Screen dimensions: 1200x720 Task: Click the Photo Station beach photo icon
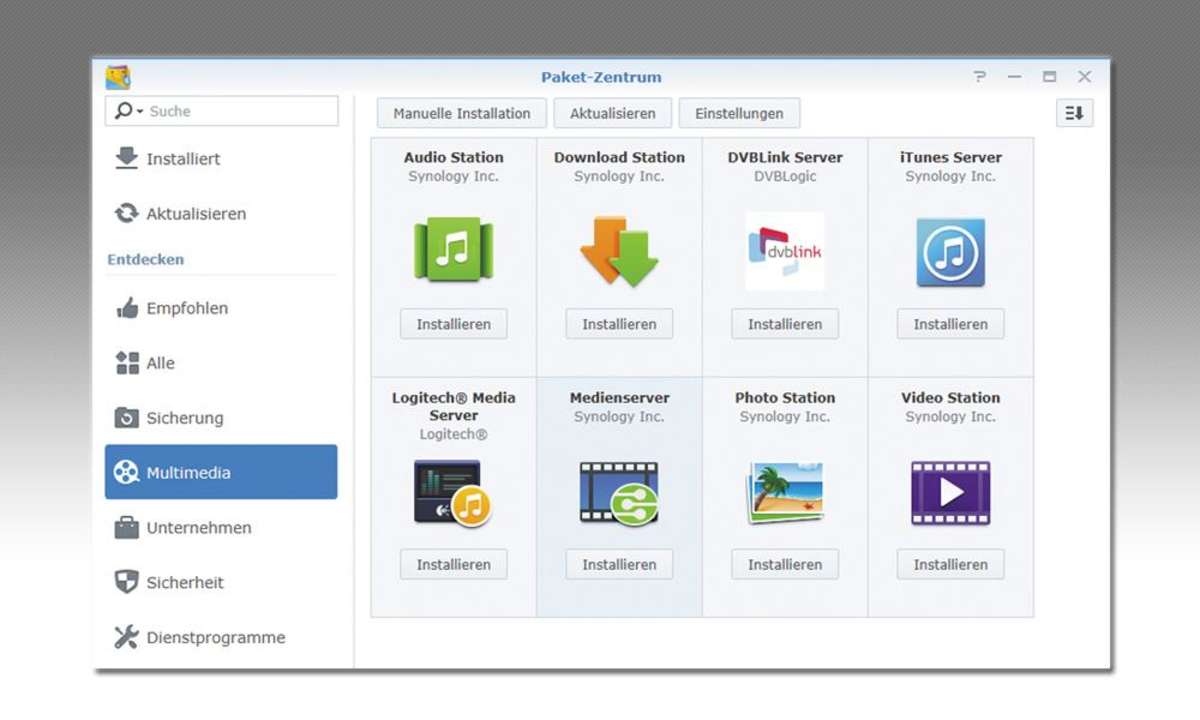coord(785,493)
